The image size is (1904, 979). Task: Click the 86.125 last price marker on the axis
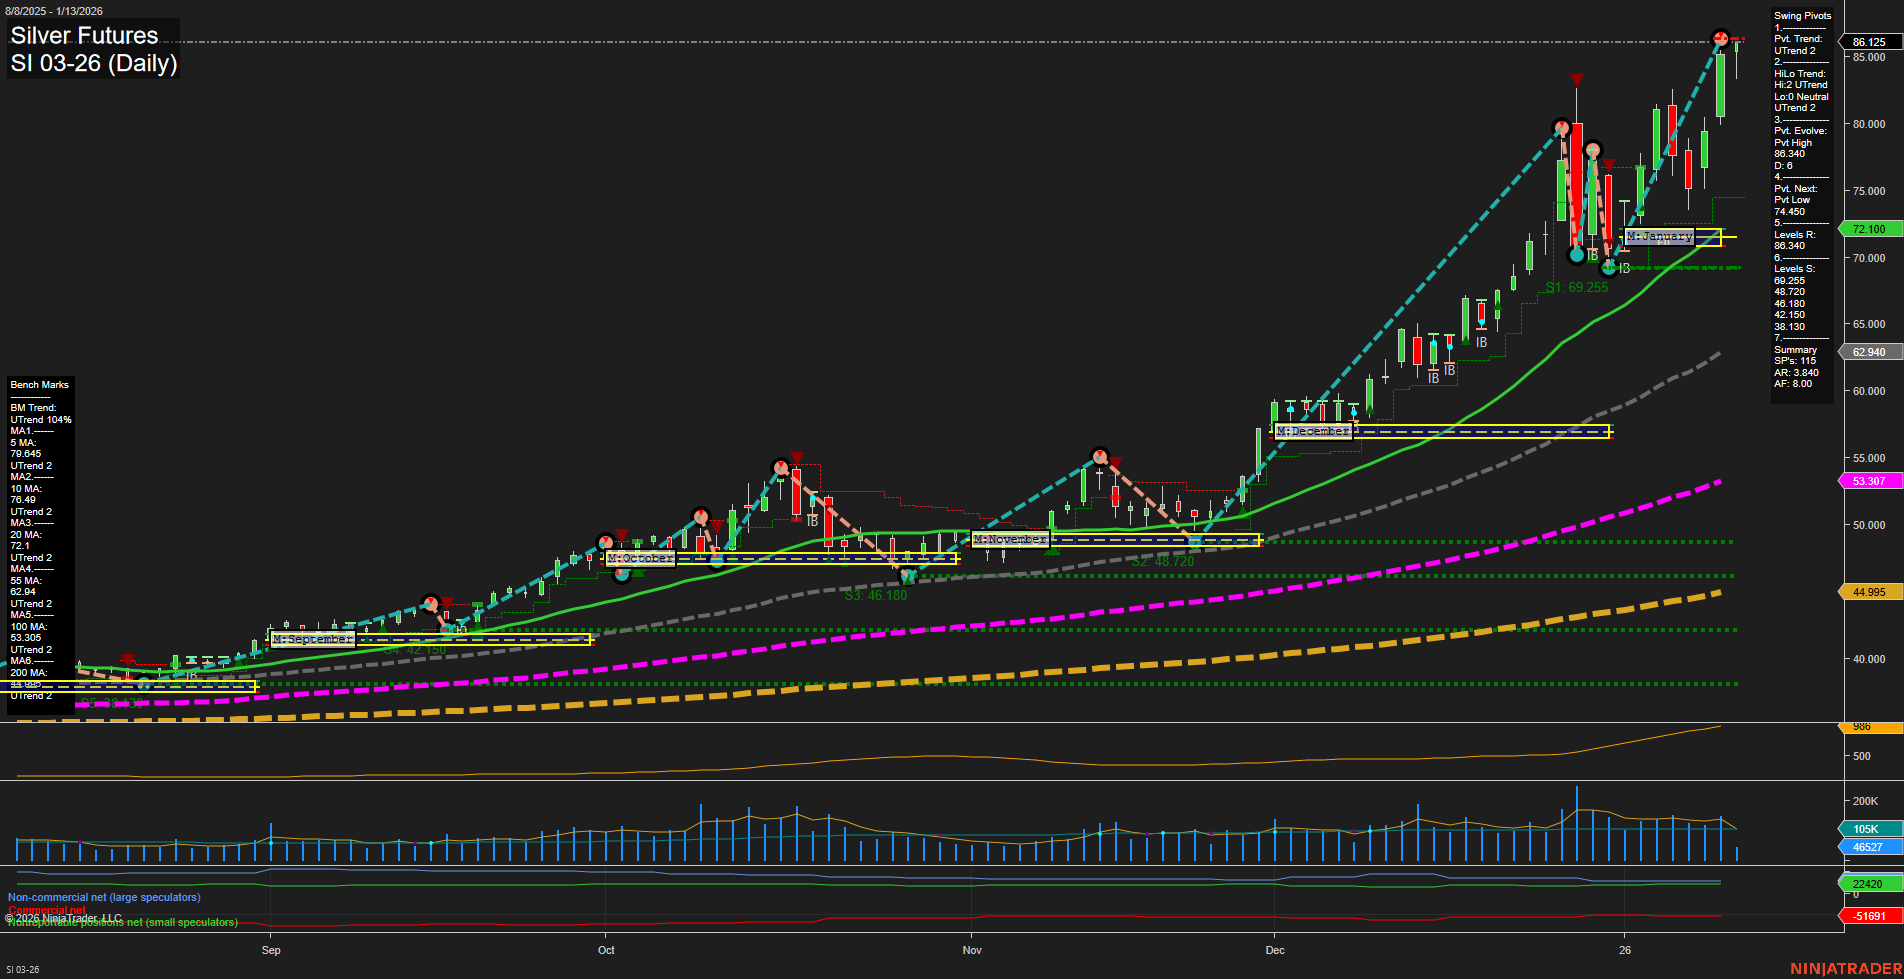tap(1868, 43)
